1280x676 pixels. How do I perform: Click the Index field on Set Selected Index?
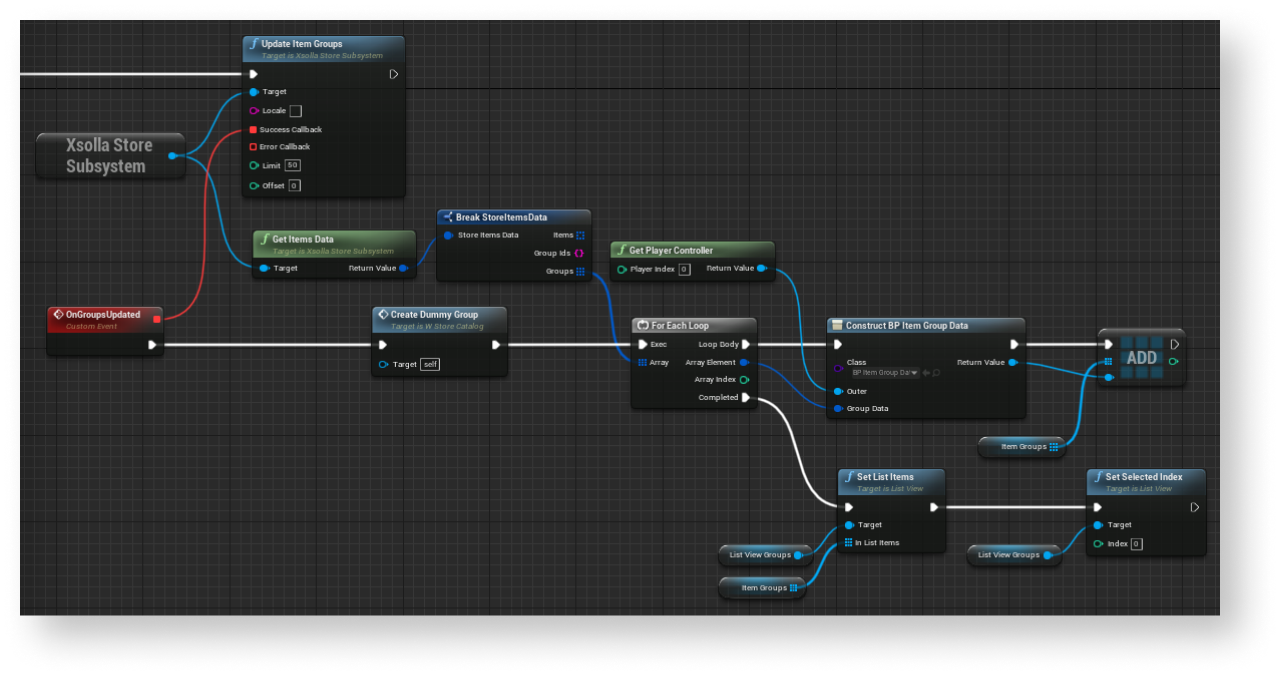[x=1136, y=544]
